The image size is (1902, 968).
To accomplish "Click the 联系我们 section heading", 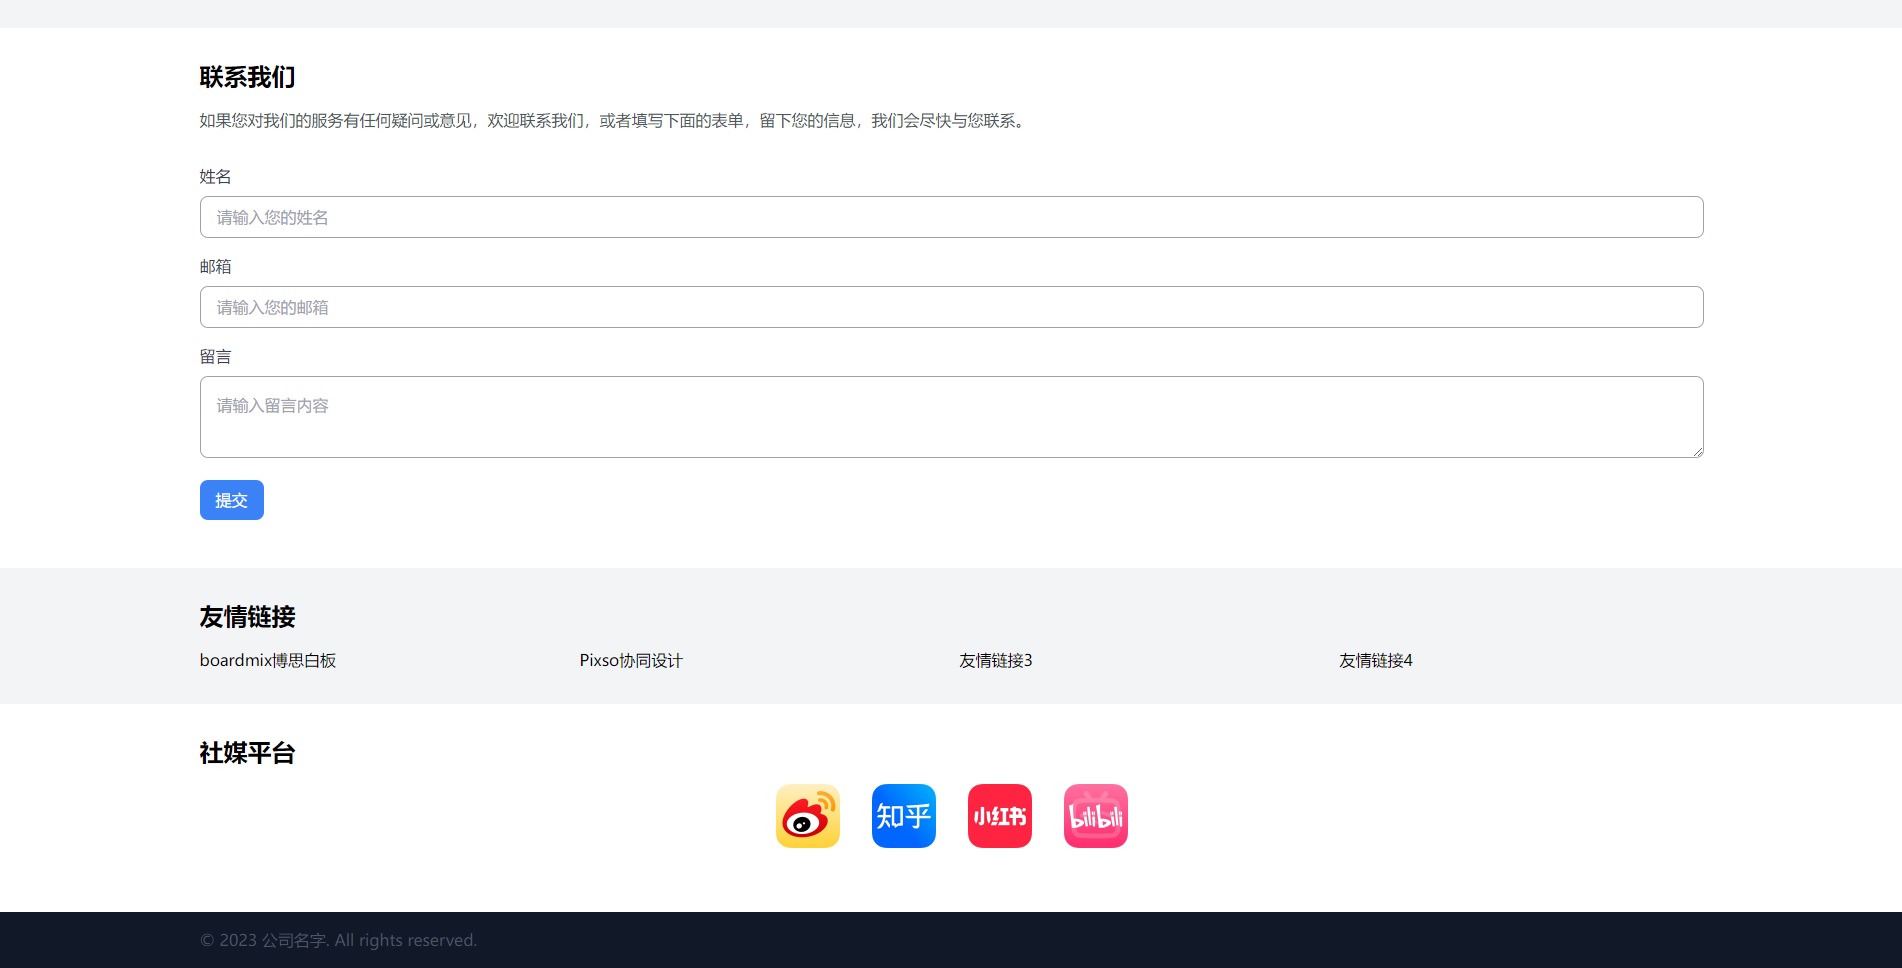I will click(x=247, y=77).
